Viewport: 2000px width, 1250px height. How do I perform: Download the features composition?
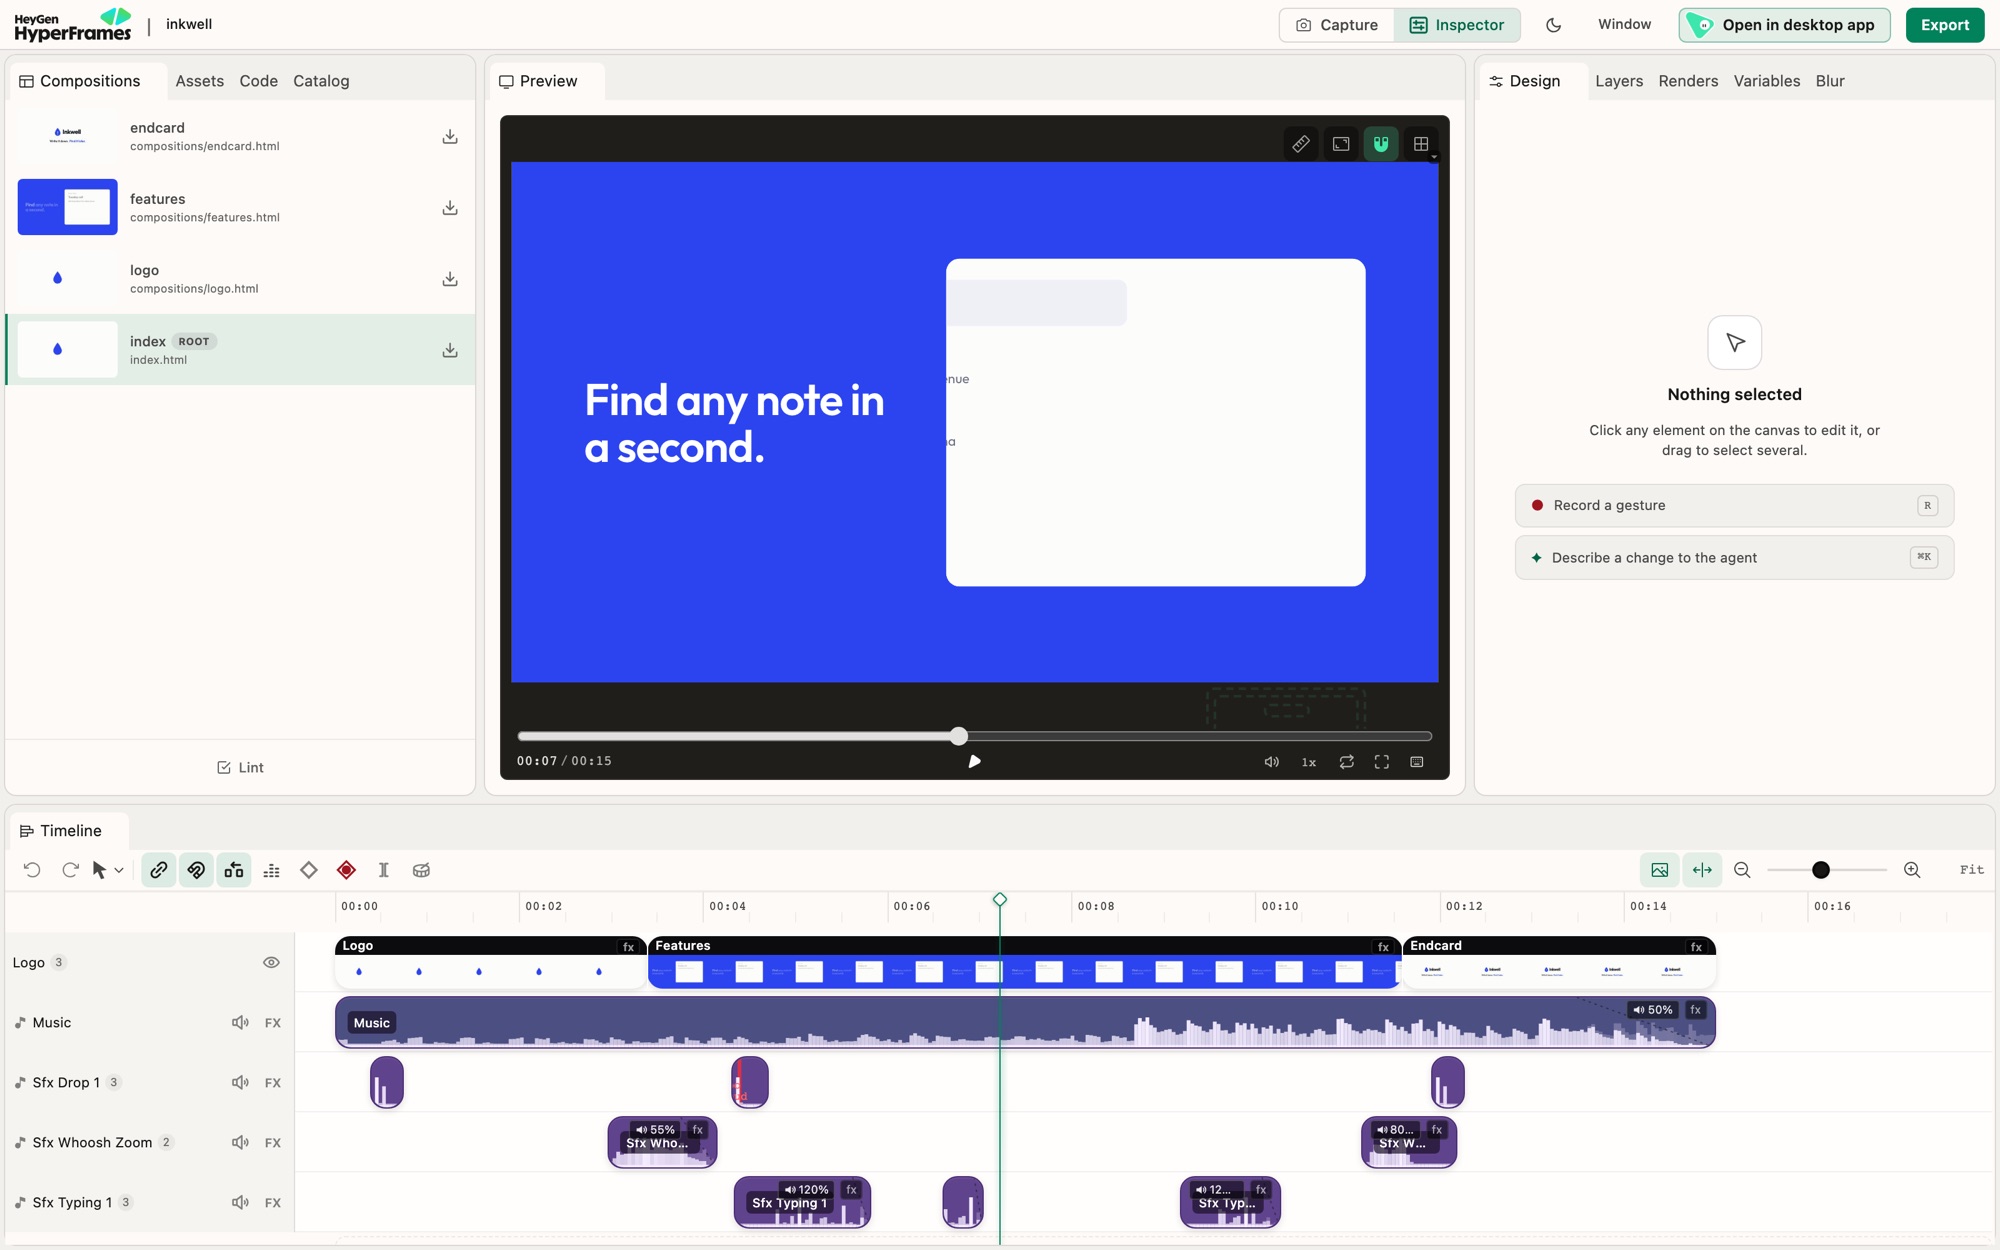[450, 207]
